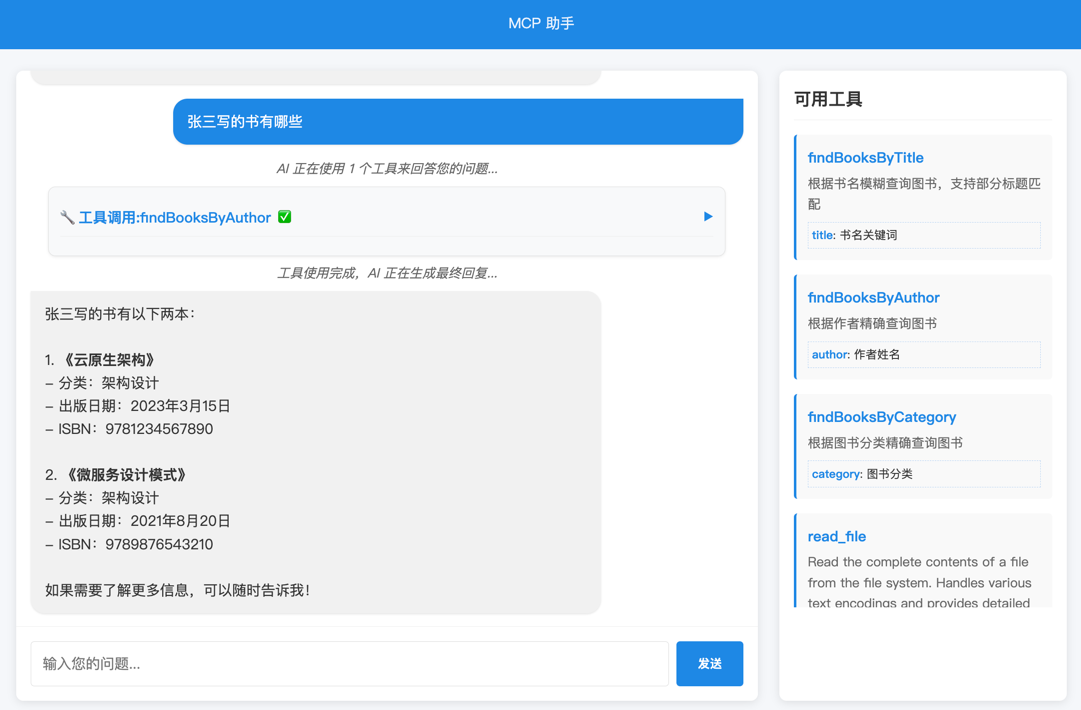Click the 可用工具 panel heading
This screenshot has height=710, width=1081.
828,99
